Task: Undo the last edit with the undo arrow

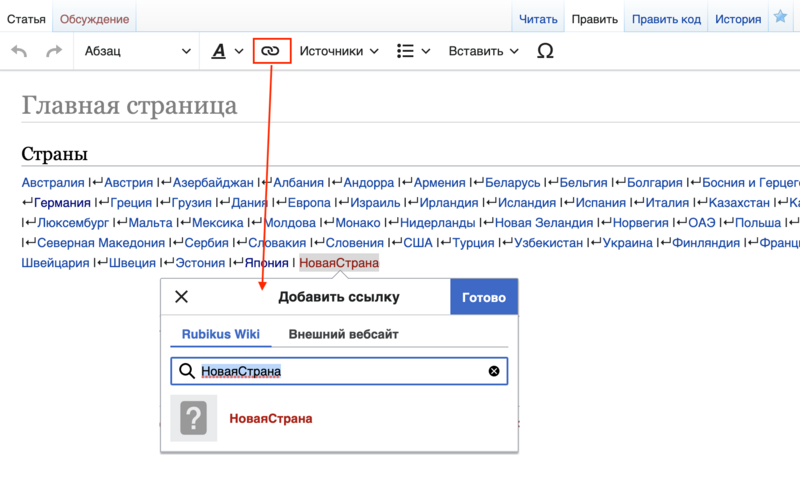Action: 19,51
